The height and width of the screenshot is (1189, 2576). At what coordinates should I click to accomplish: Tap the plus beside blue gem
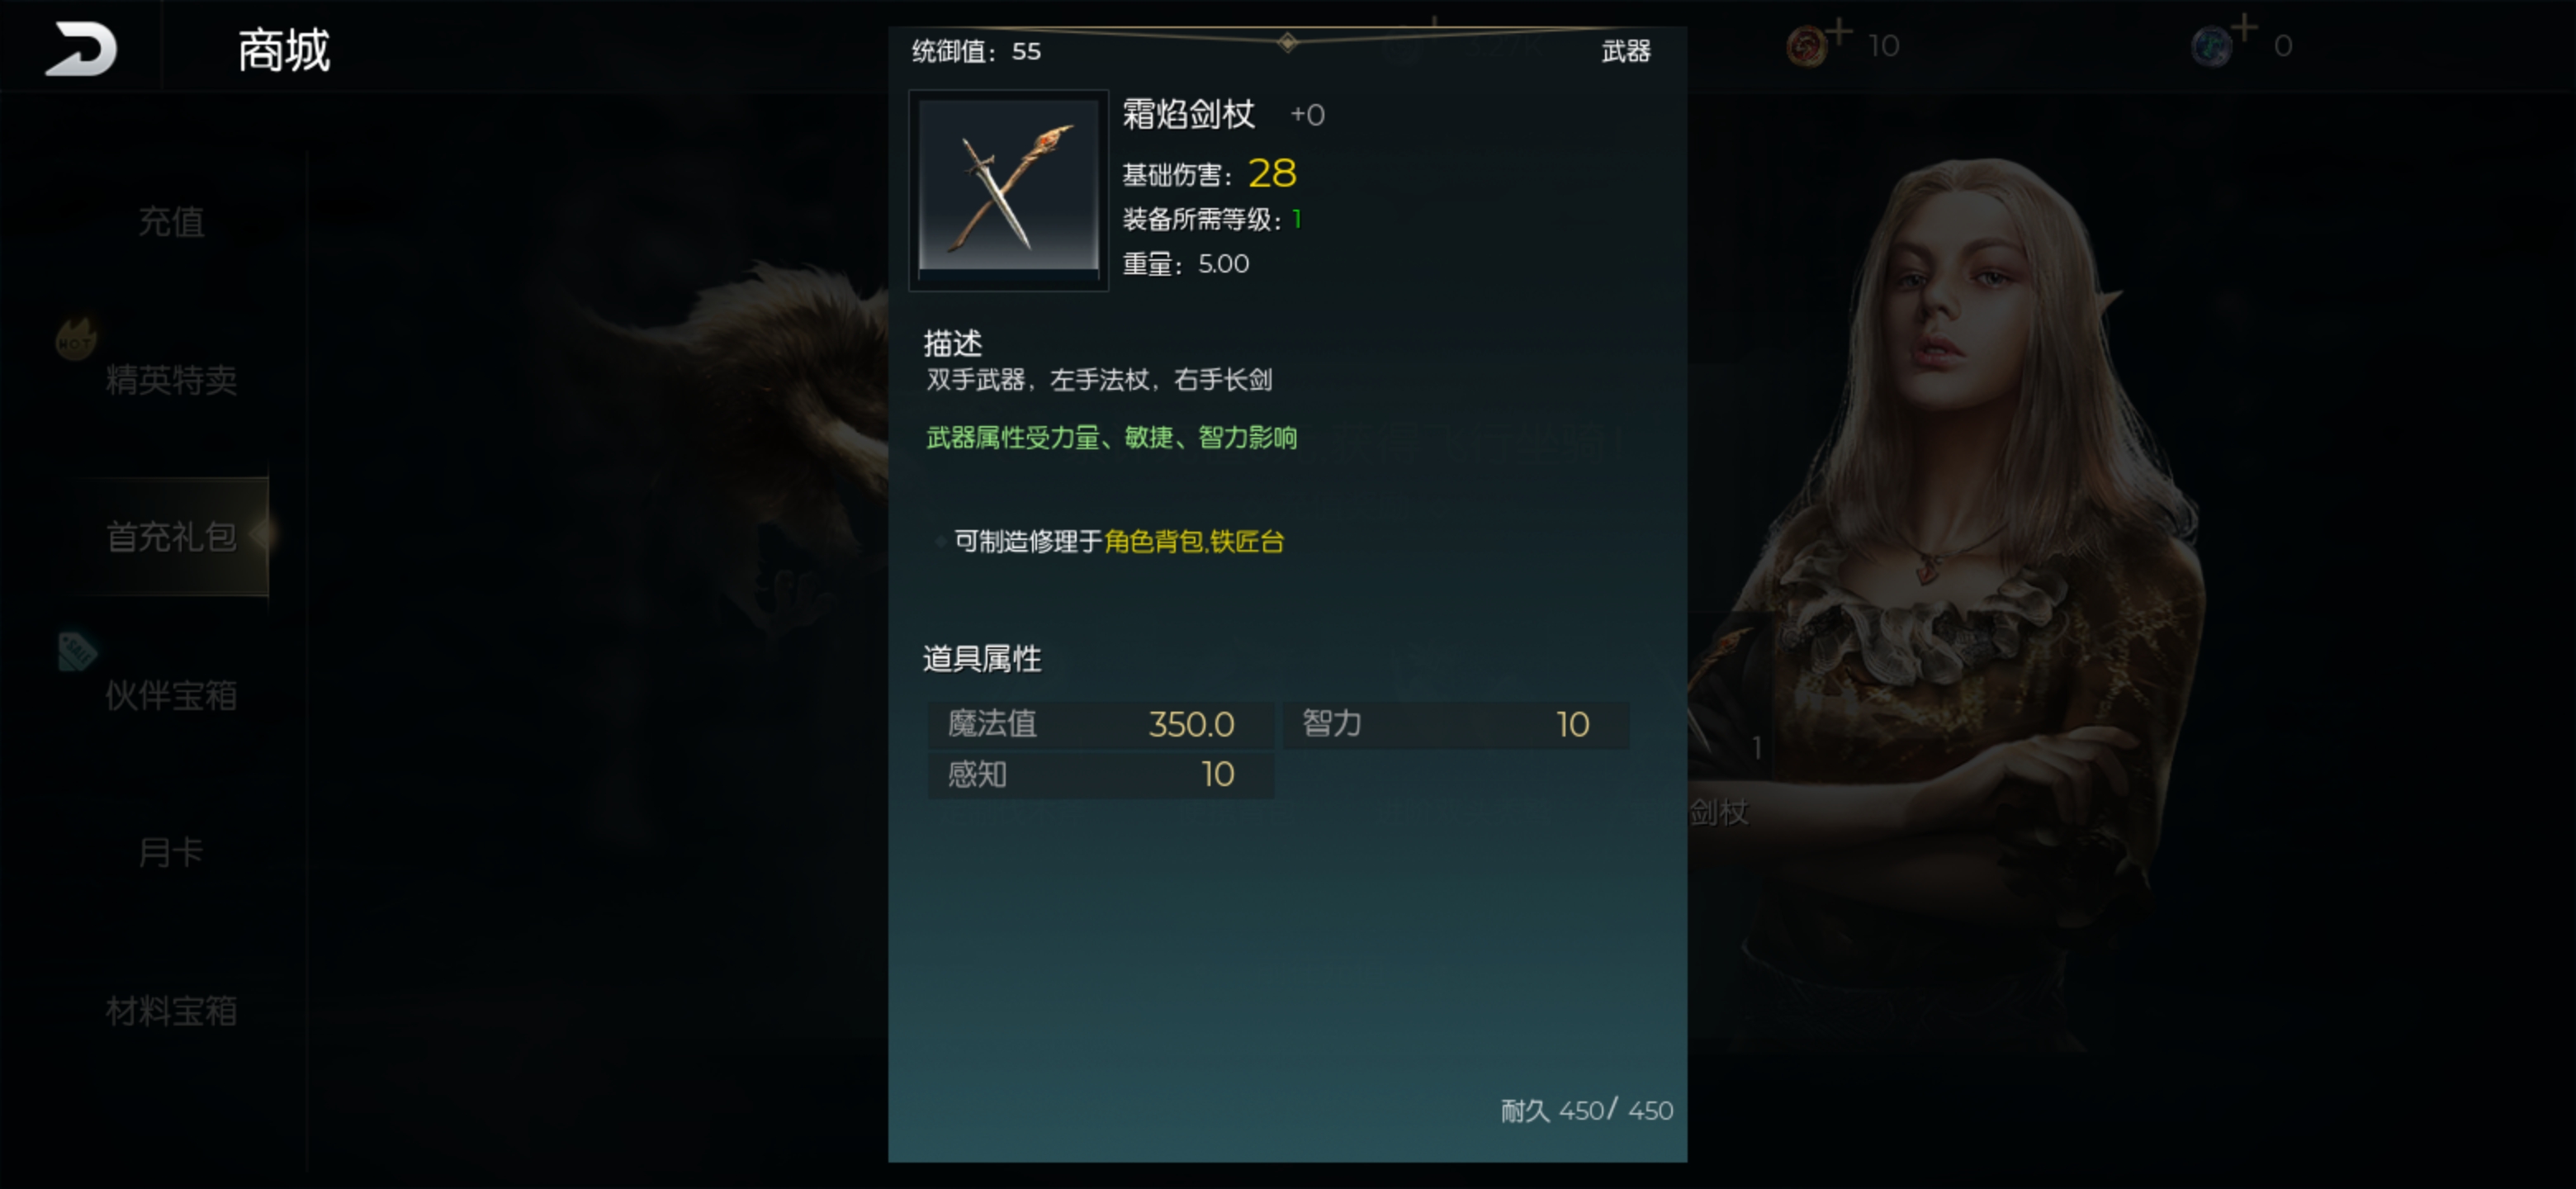coord(2244,27)
